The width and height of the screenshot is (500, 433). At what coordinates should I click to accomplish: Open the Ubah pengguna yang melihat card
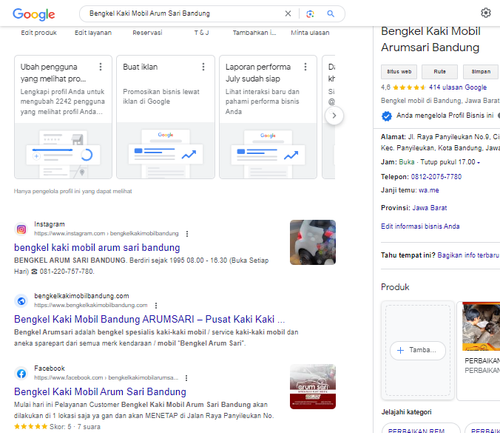click(63, 117)
